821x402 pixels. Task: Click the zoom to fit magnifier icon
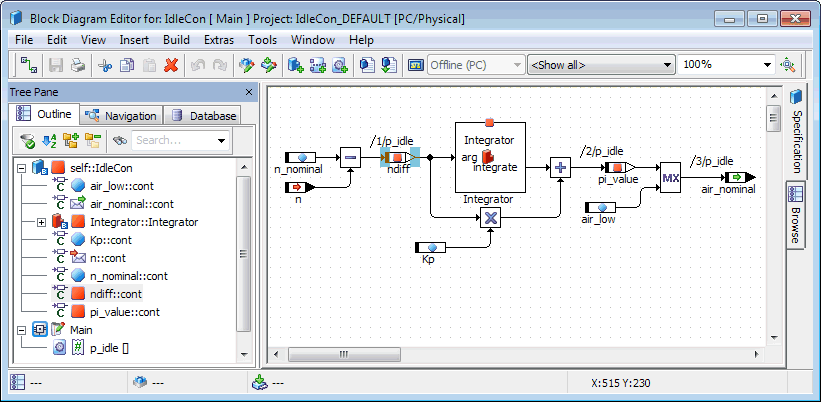tap(787, 65)
